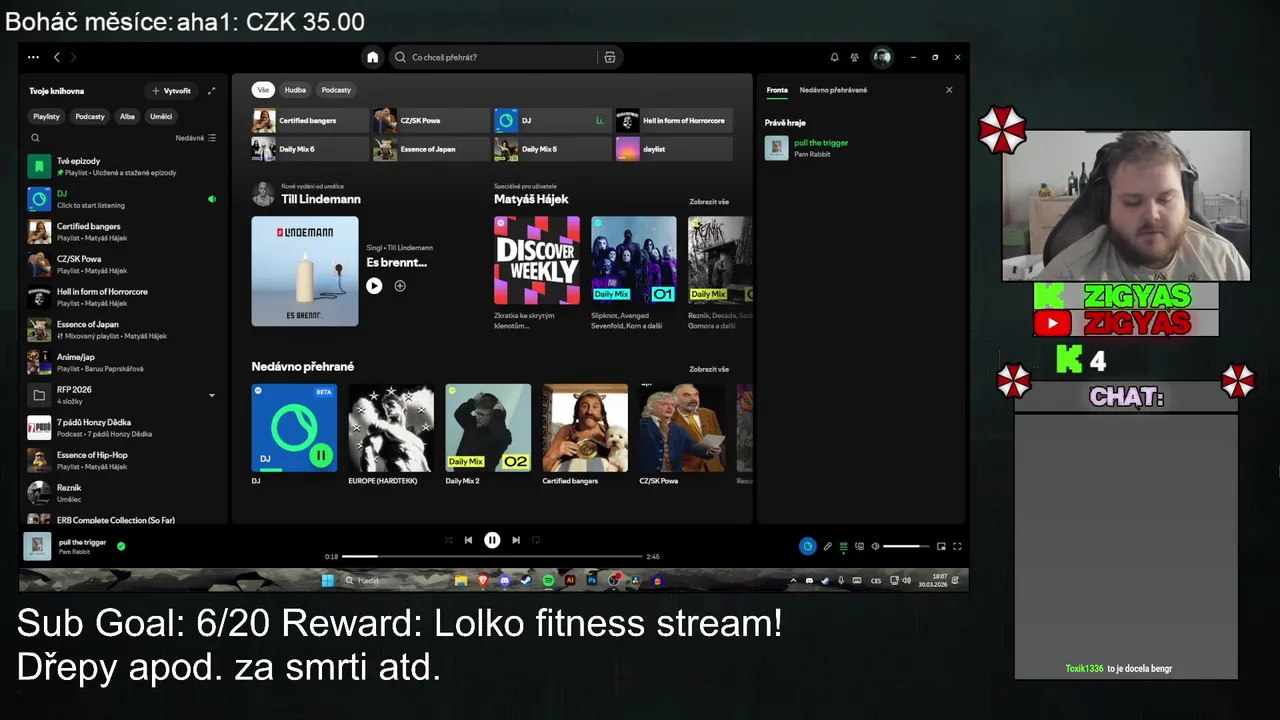Filter library by Playlisty chip

[x=47, y=116]
